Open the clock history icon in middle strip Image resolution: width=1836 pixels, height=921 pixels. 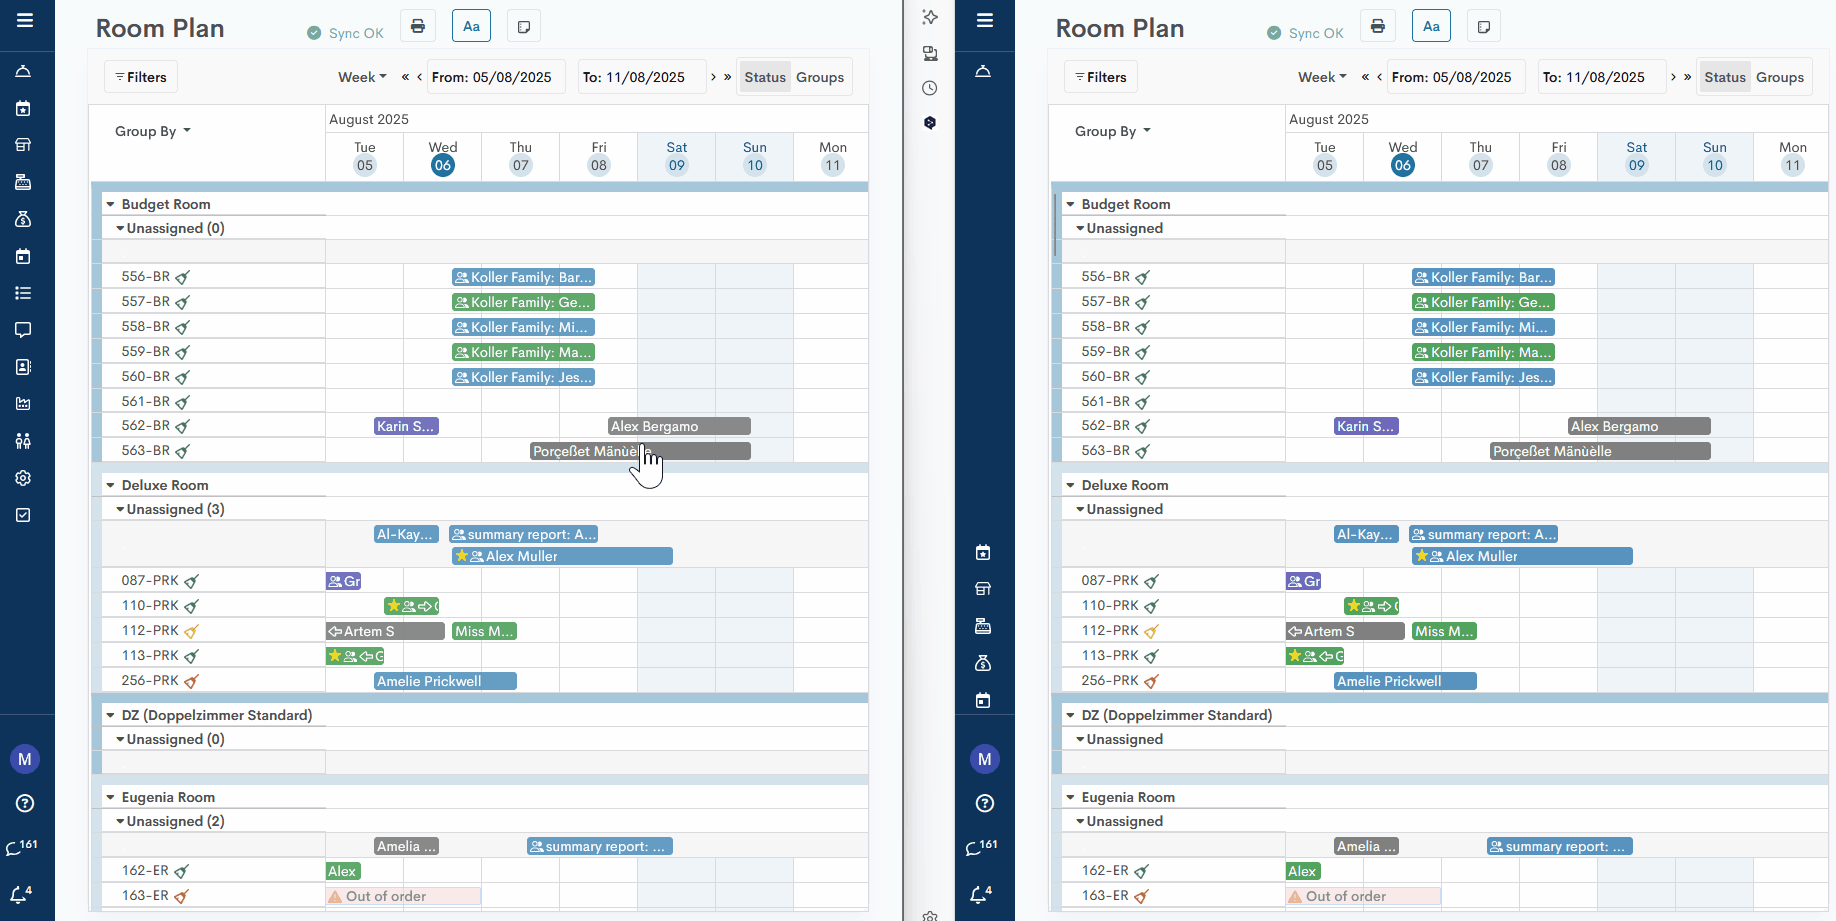(930, 88)
